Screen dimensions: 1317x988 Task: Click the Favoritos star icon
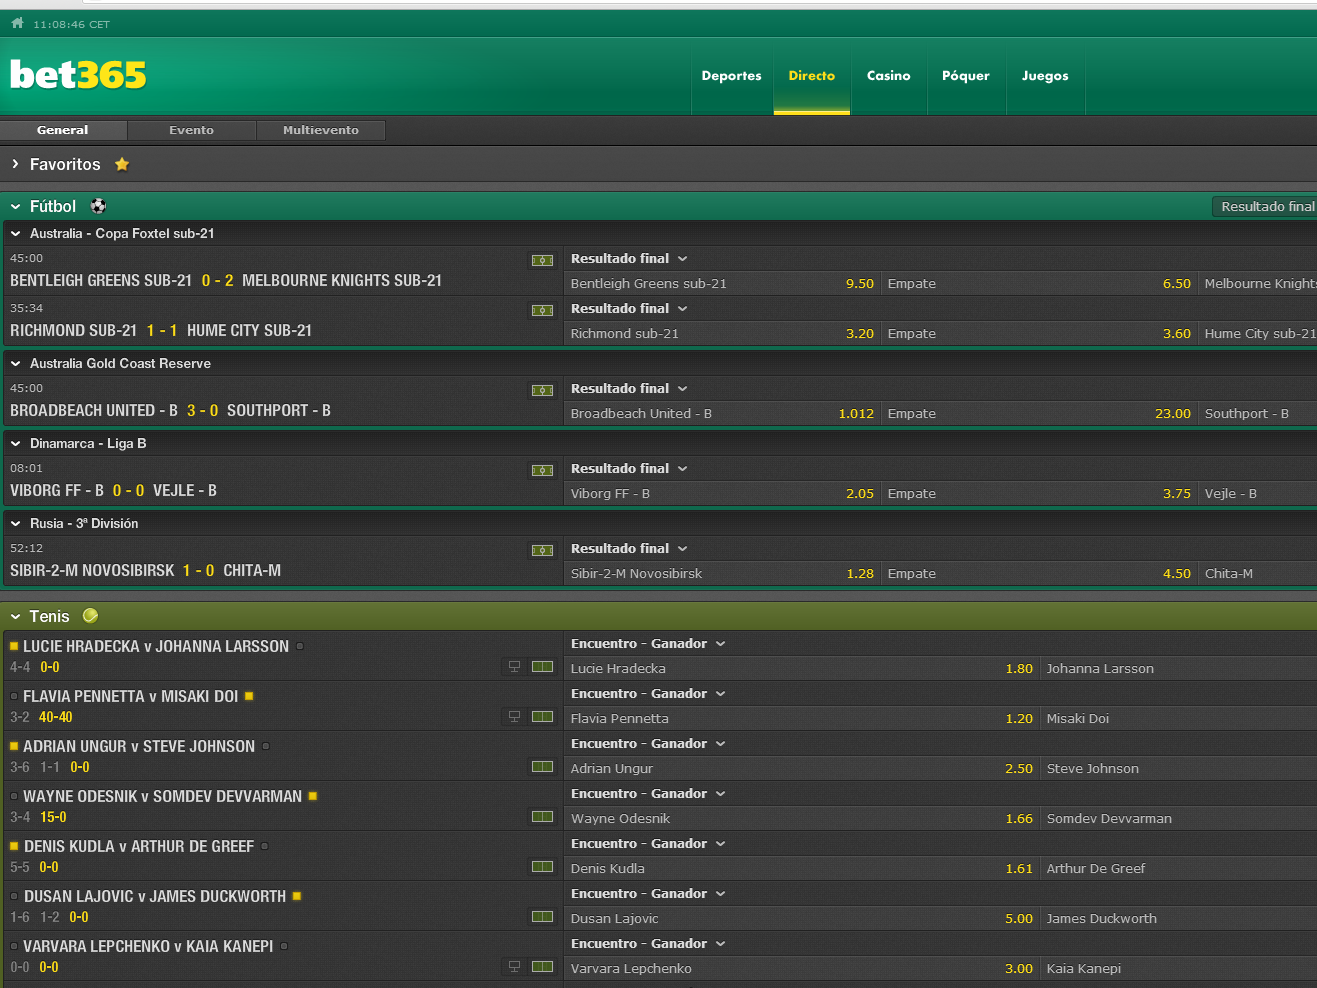(122, 164)
